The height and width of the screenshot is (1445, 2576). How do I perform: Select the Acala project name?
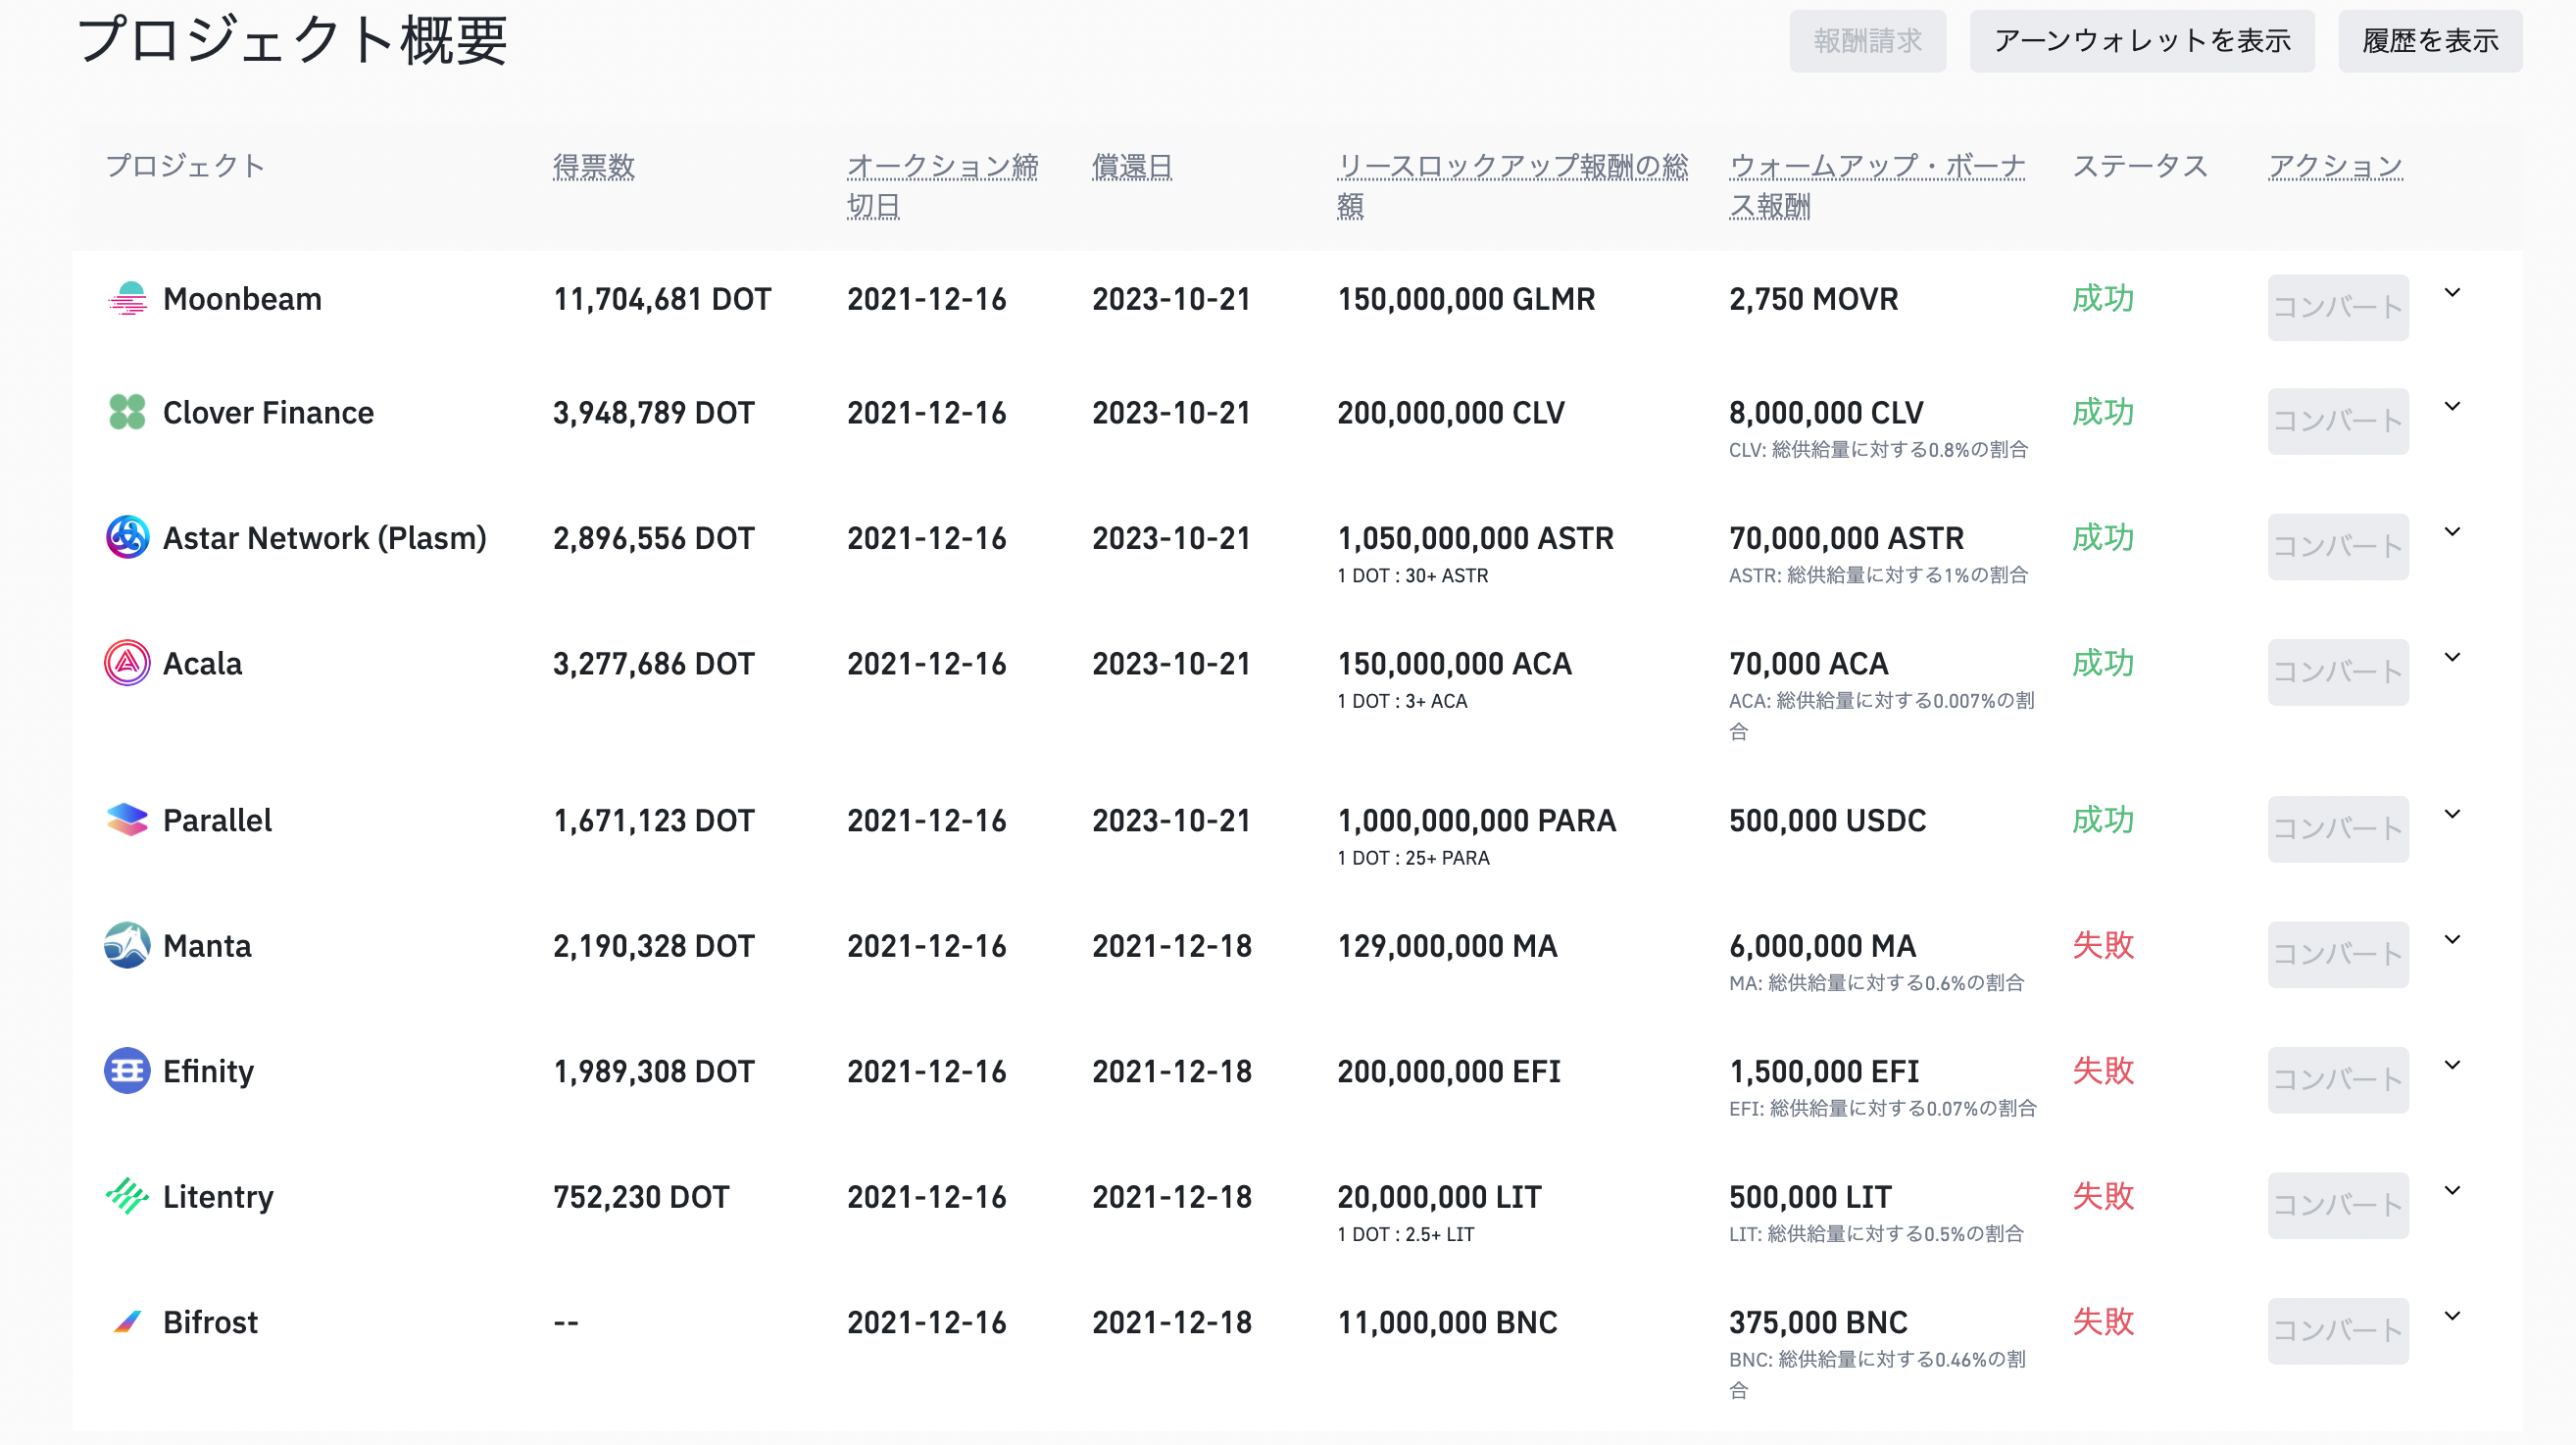click(x=202, y=663)
